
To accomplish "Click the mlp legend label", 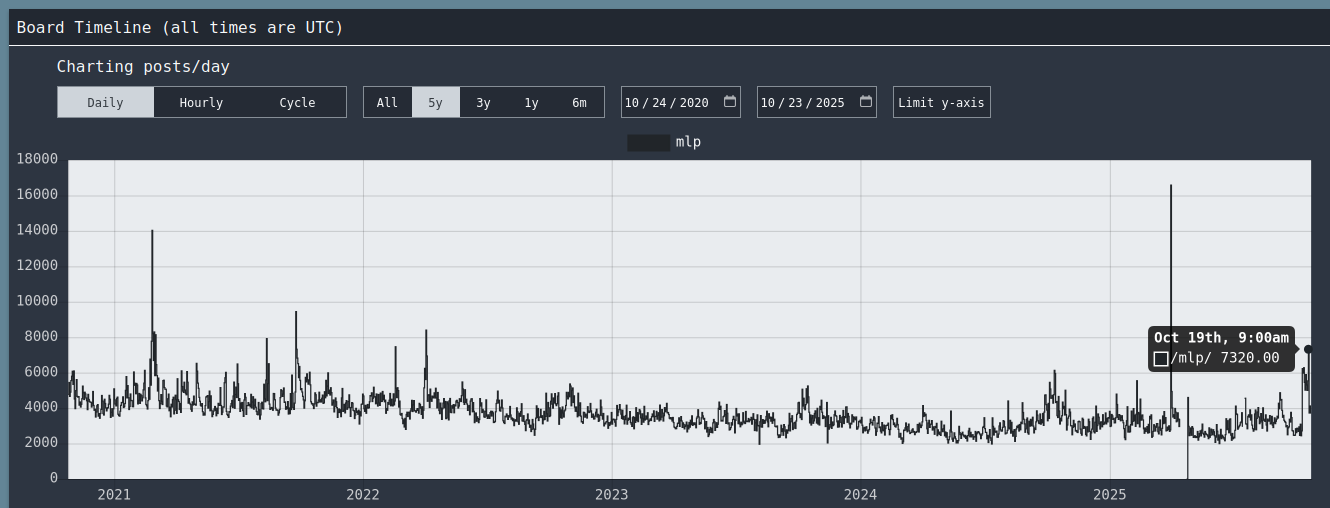I will (x=688, y=142).
